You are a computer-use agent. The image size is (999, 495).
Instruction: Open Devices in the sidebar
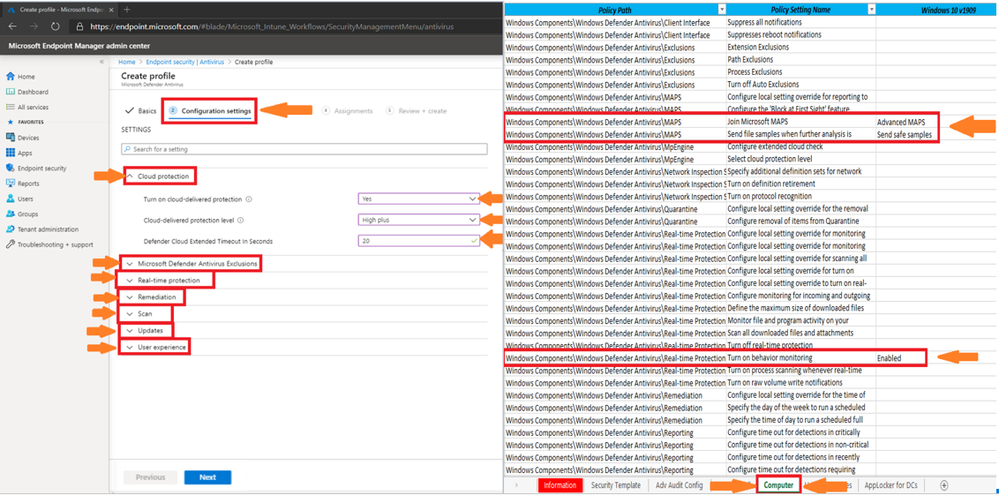(22, 138)
